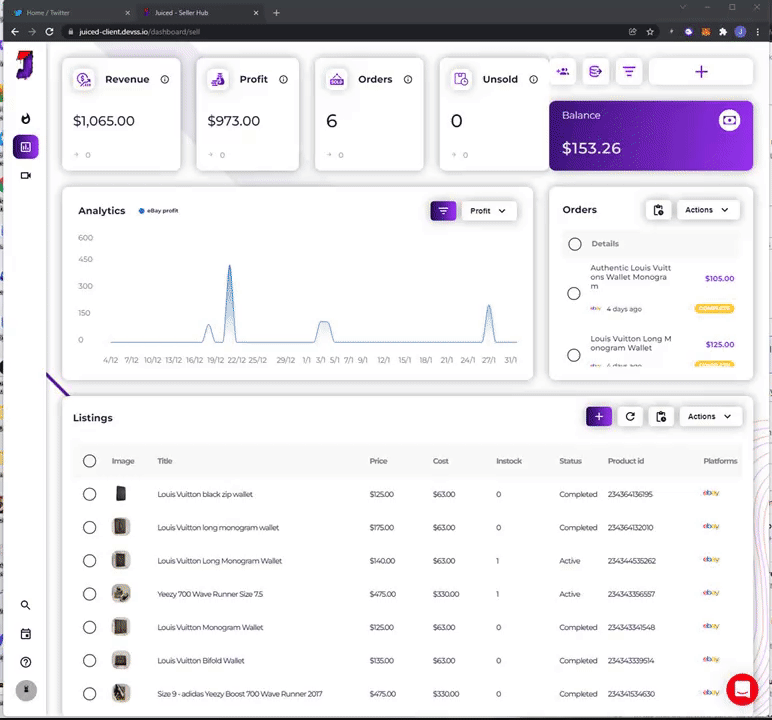Open the Listings Actions dropdown

click(710, 417)
